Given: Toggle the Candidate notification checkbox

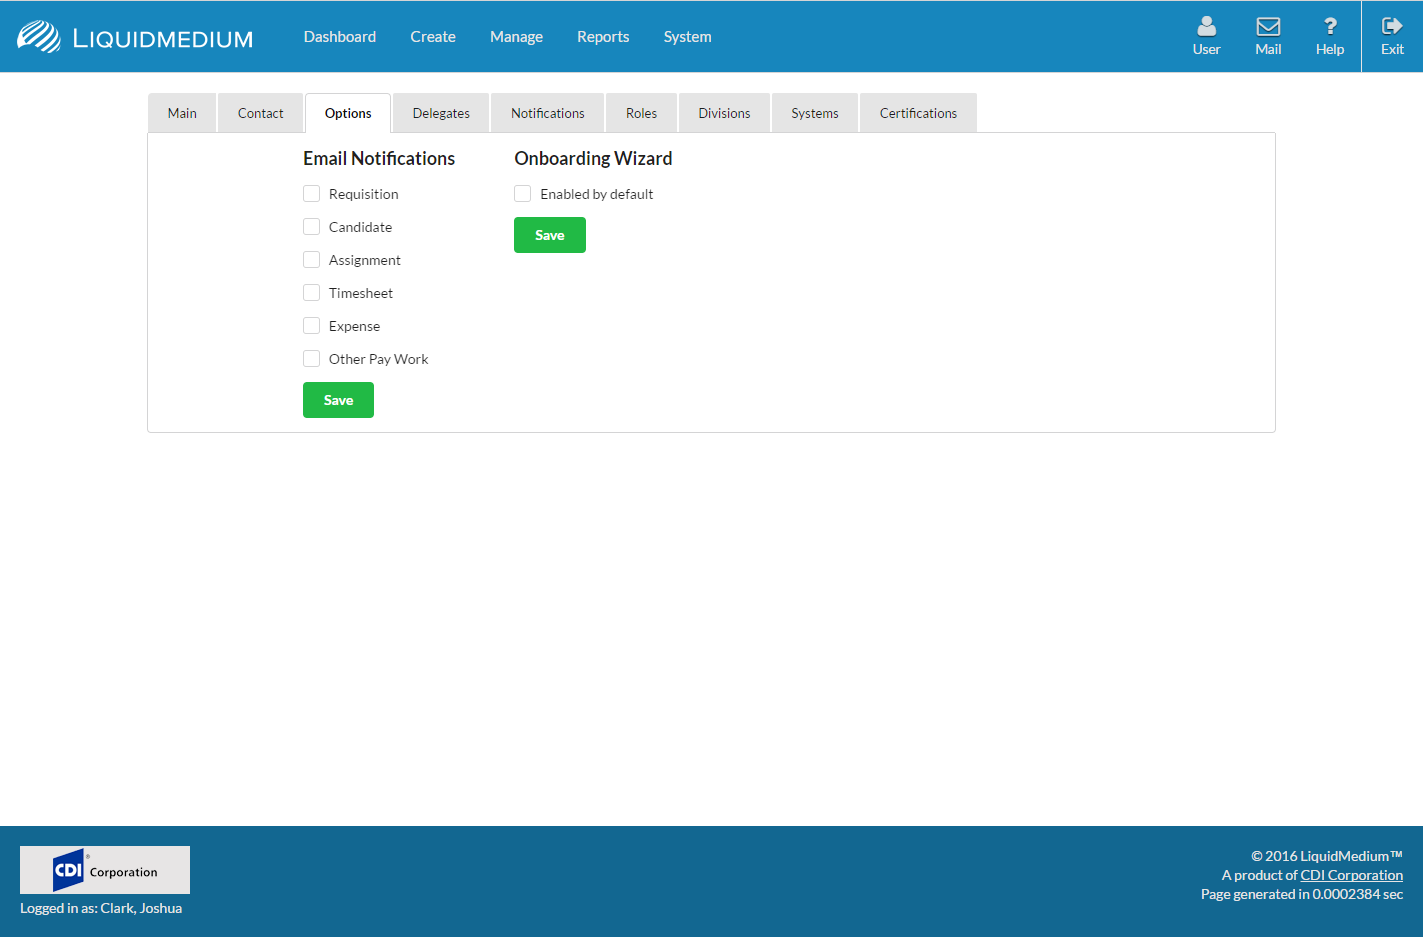Looking at the screenshot, I should 312,227.
